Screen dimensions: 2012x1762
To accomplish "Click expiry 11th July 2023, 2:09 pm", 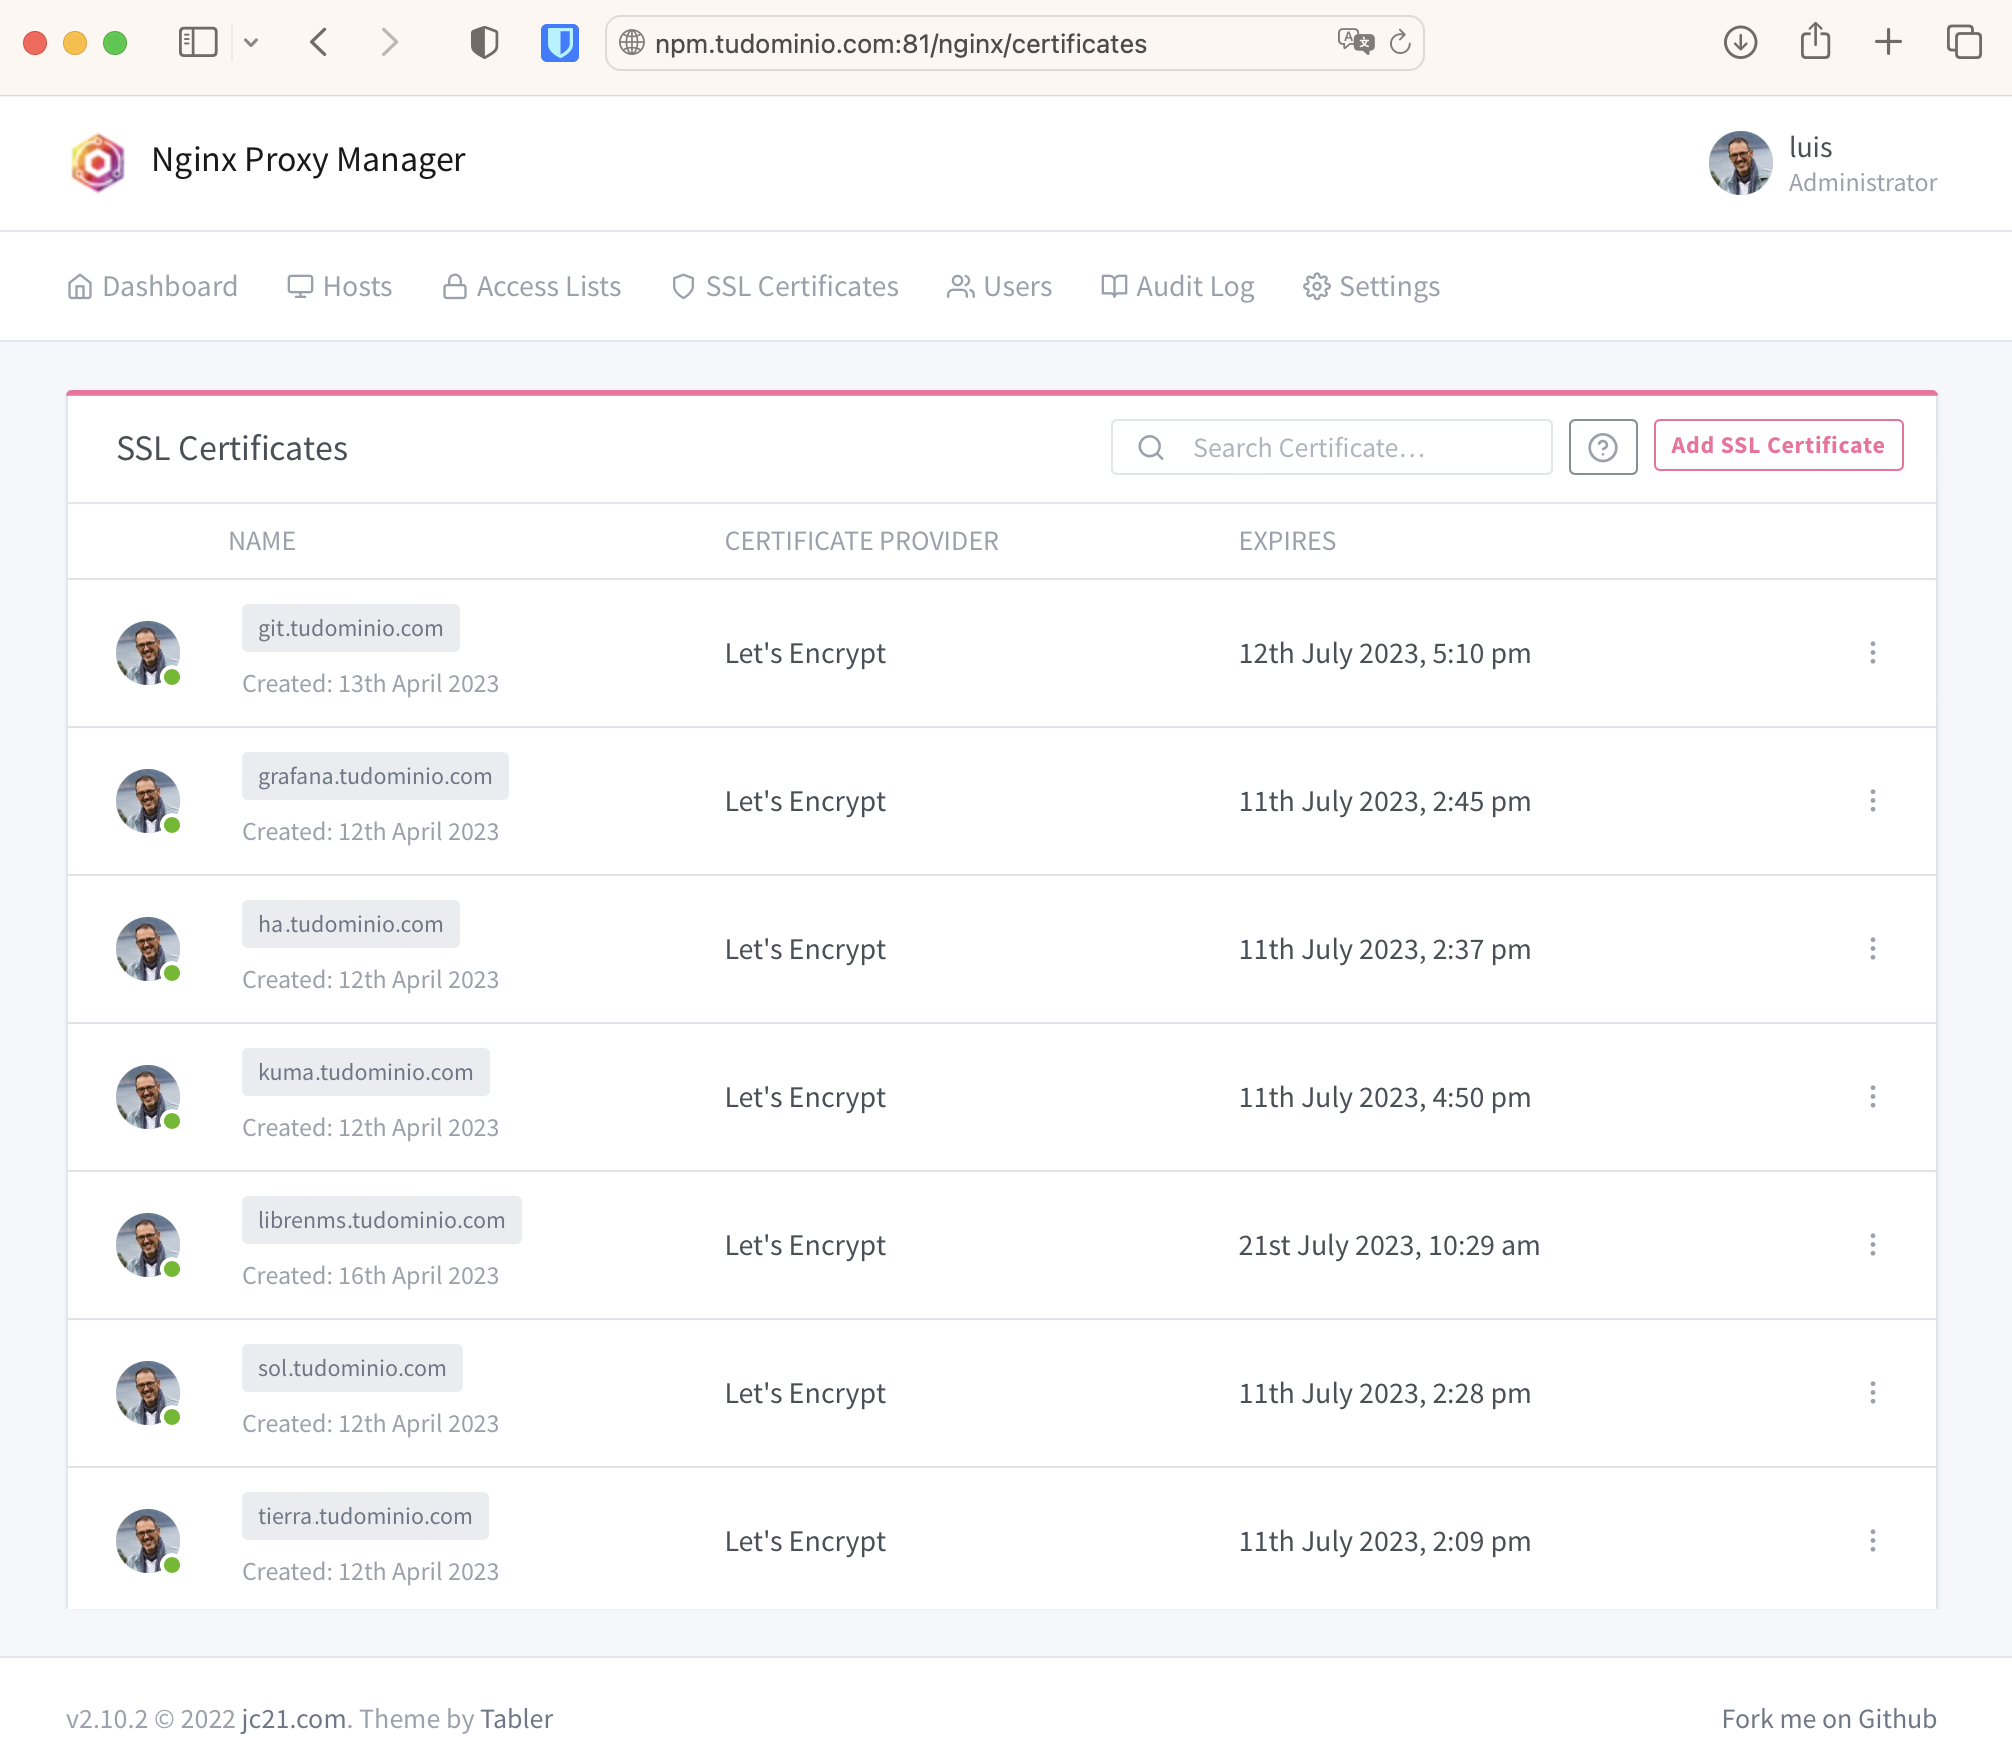I will [1385, 1541].
